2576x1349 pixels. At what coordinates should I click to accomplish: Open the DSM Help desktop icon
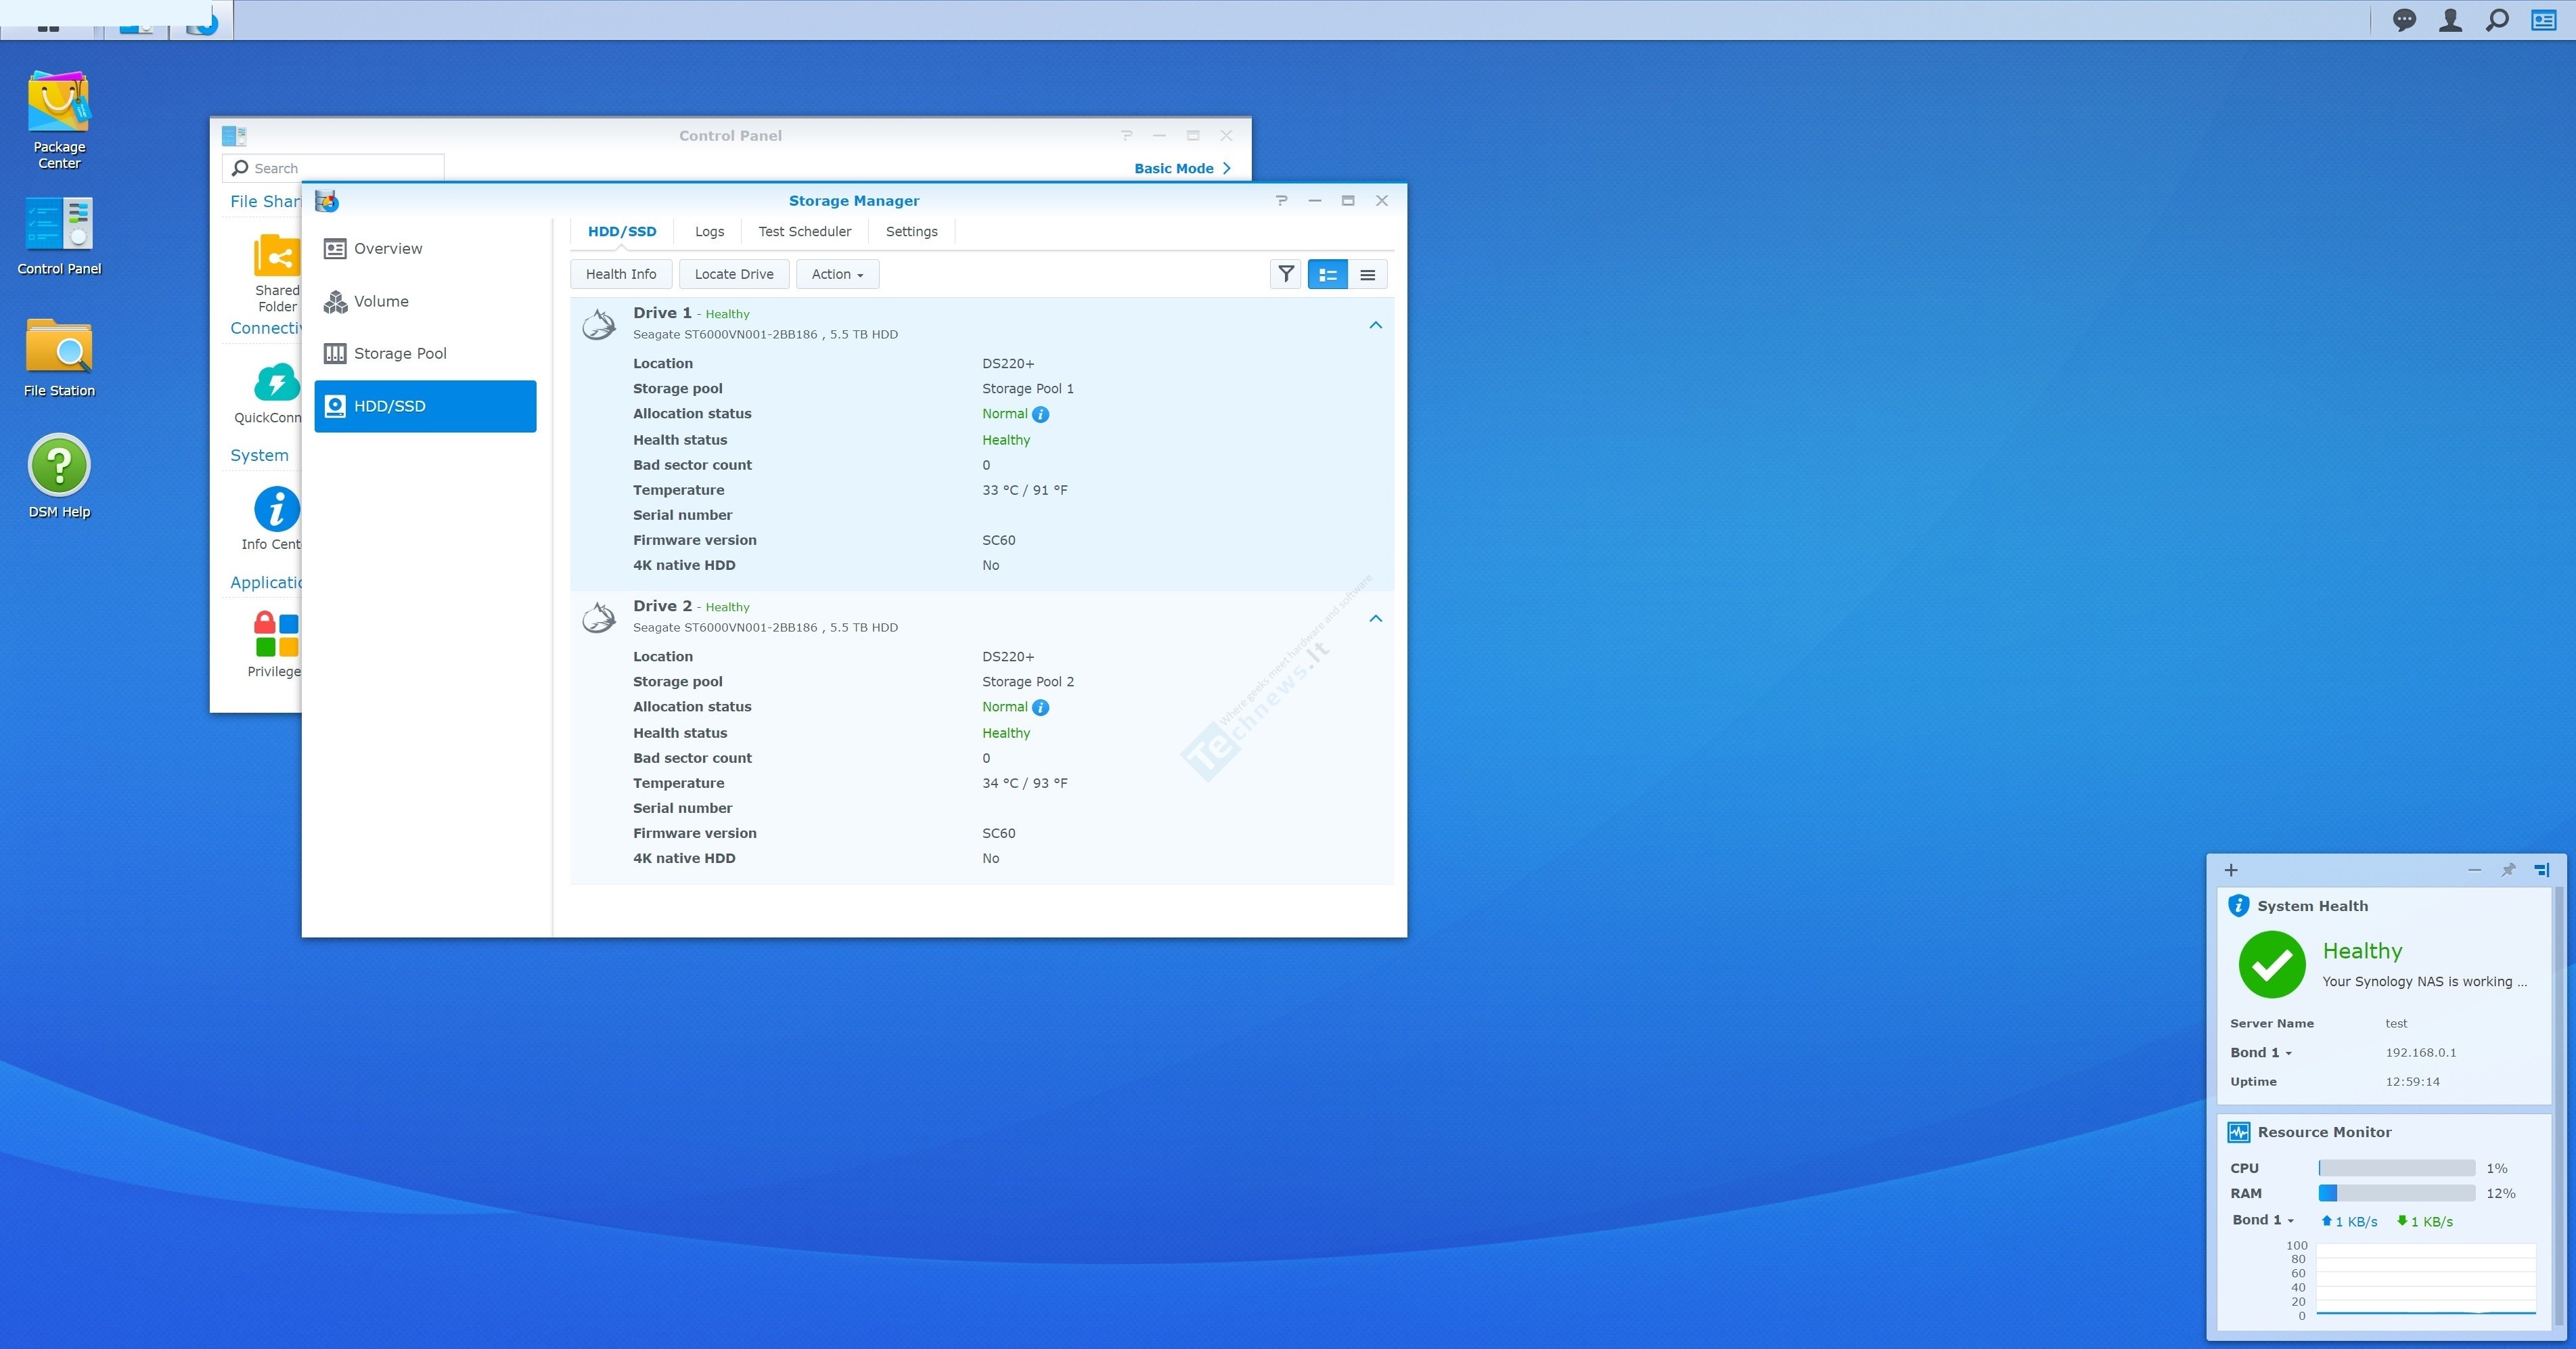pyautogui.click(x=59, y=476)
